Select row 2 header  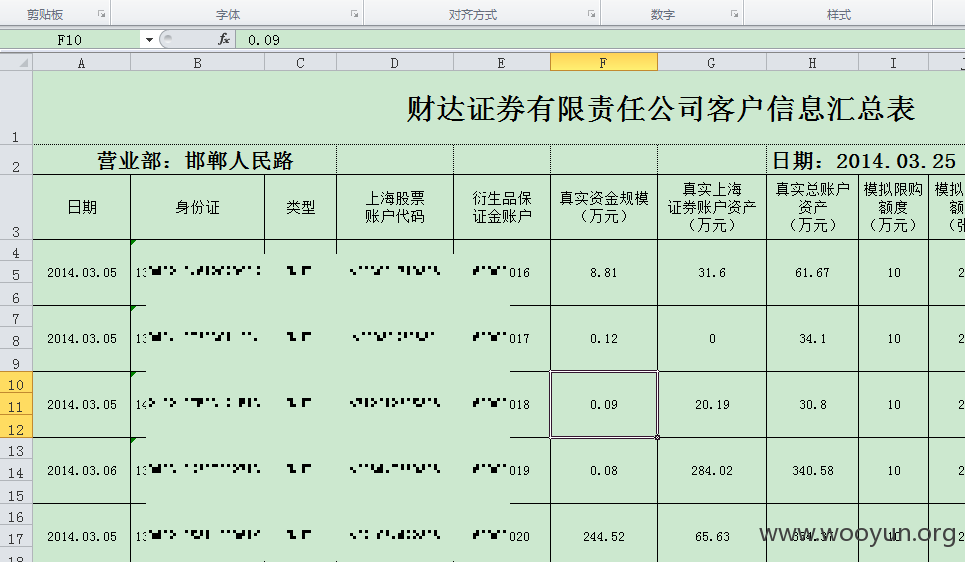(16, 160)
